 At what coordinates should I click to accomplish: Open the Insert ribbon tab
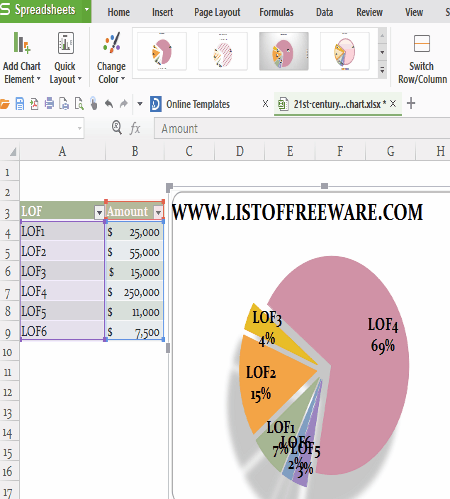(162, 12)
